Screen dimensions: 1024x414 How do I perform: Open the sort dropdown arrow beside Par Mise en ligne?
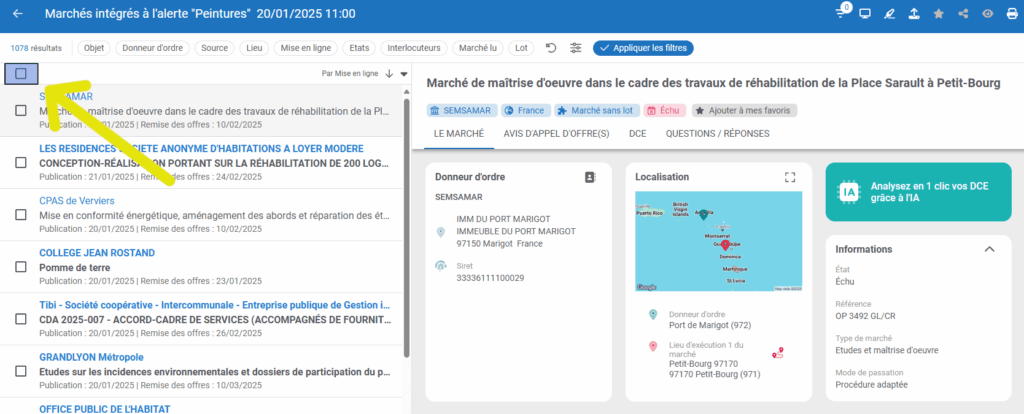pyautogui.click(x=404, y=73)
